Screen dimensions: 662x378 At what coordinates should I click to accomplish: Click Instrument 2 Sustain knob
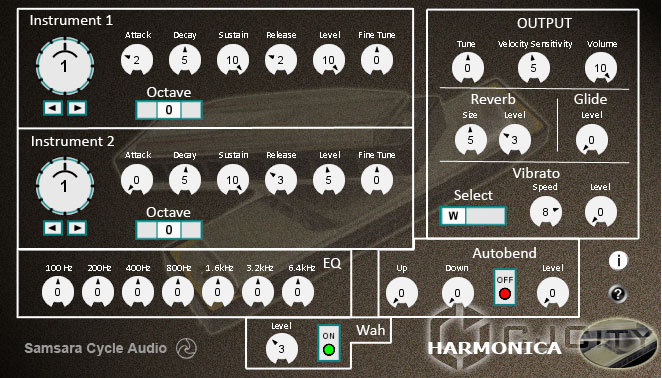[233, 179]
